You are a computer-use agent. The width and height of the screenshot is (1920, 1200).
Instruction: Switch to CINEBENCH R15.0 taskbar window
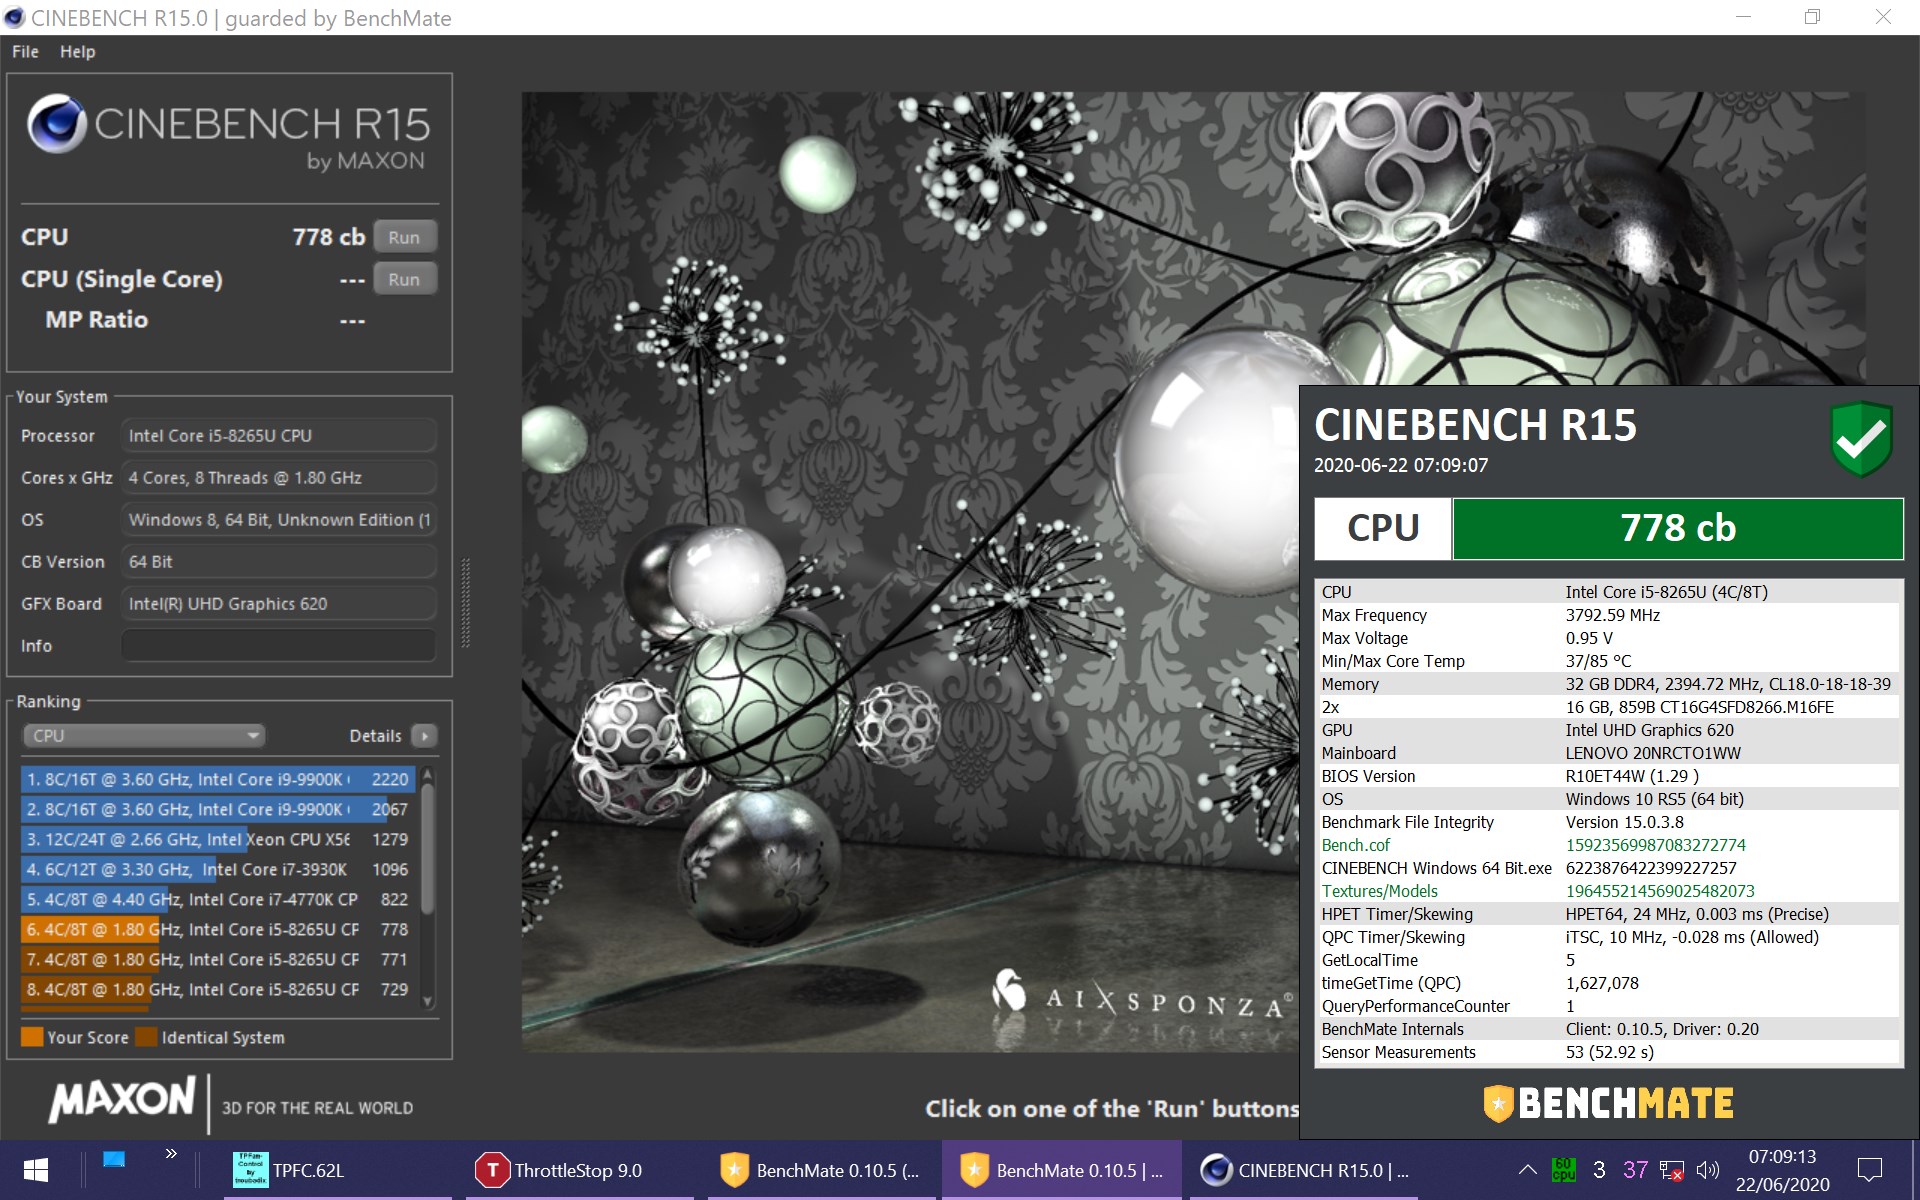click(x=1305, y=1170)
